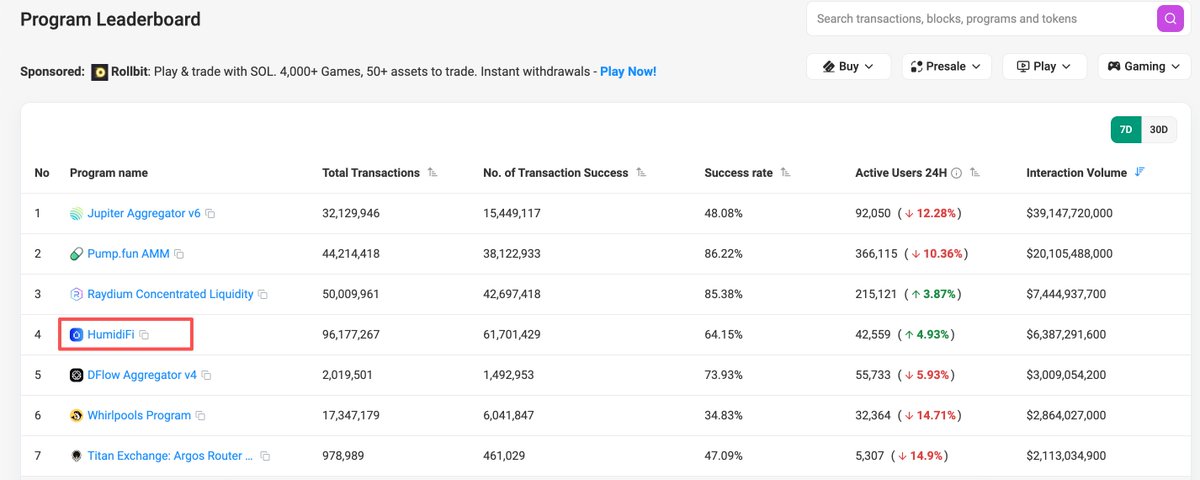Open the Buy dropdown
Screen dimensions: 1200x480
click(x=848, y=67)
